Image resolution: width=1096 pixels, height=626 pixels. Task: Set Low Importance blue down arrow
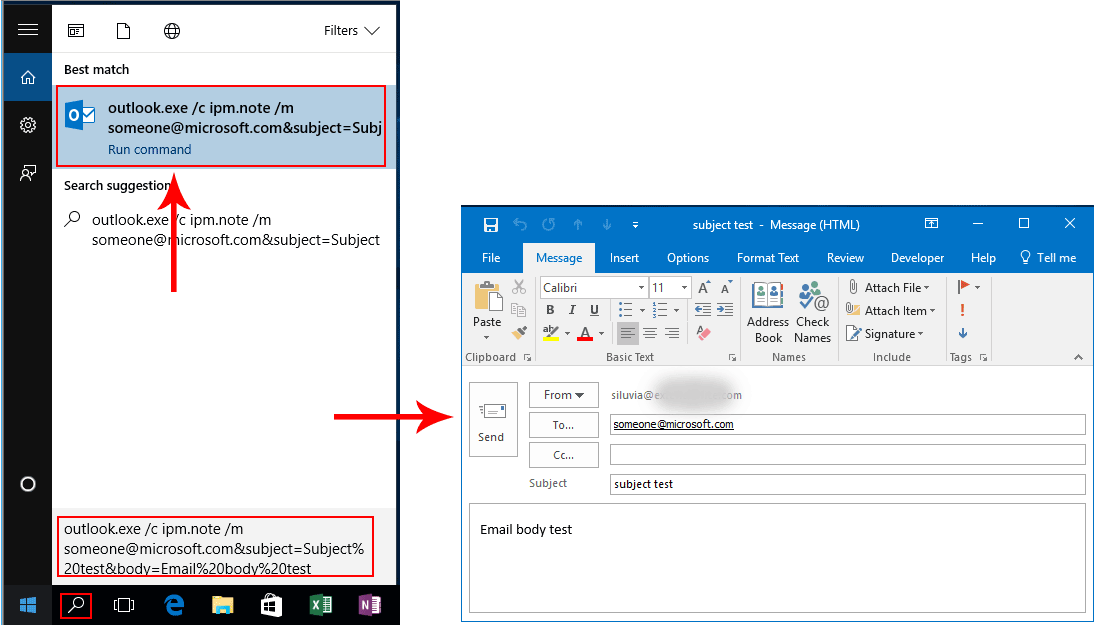point(963,333)
